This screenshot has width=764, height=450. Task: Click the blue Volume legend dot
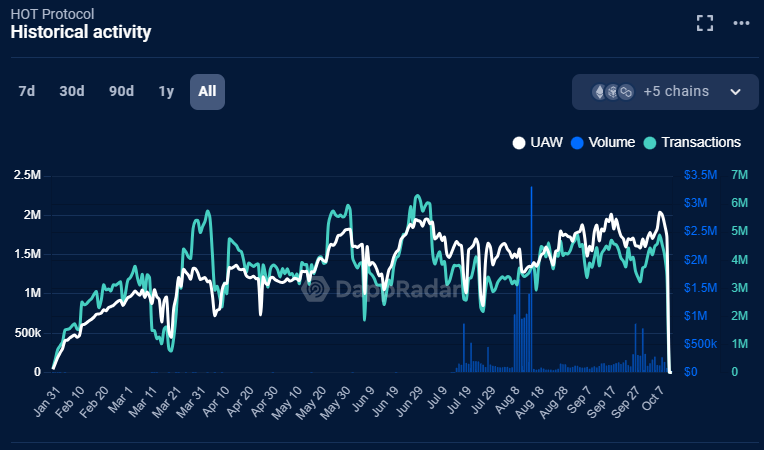576,142
